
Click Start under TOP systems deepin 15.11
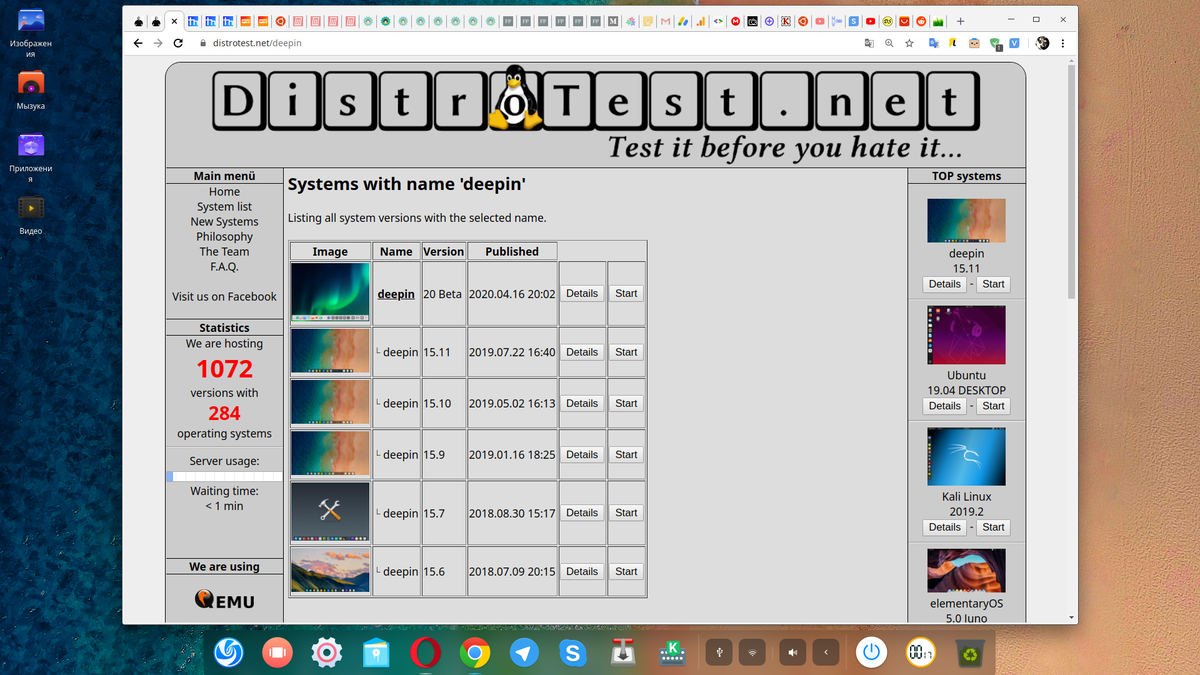pyautogui.click(x=993, y=284)
